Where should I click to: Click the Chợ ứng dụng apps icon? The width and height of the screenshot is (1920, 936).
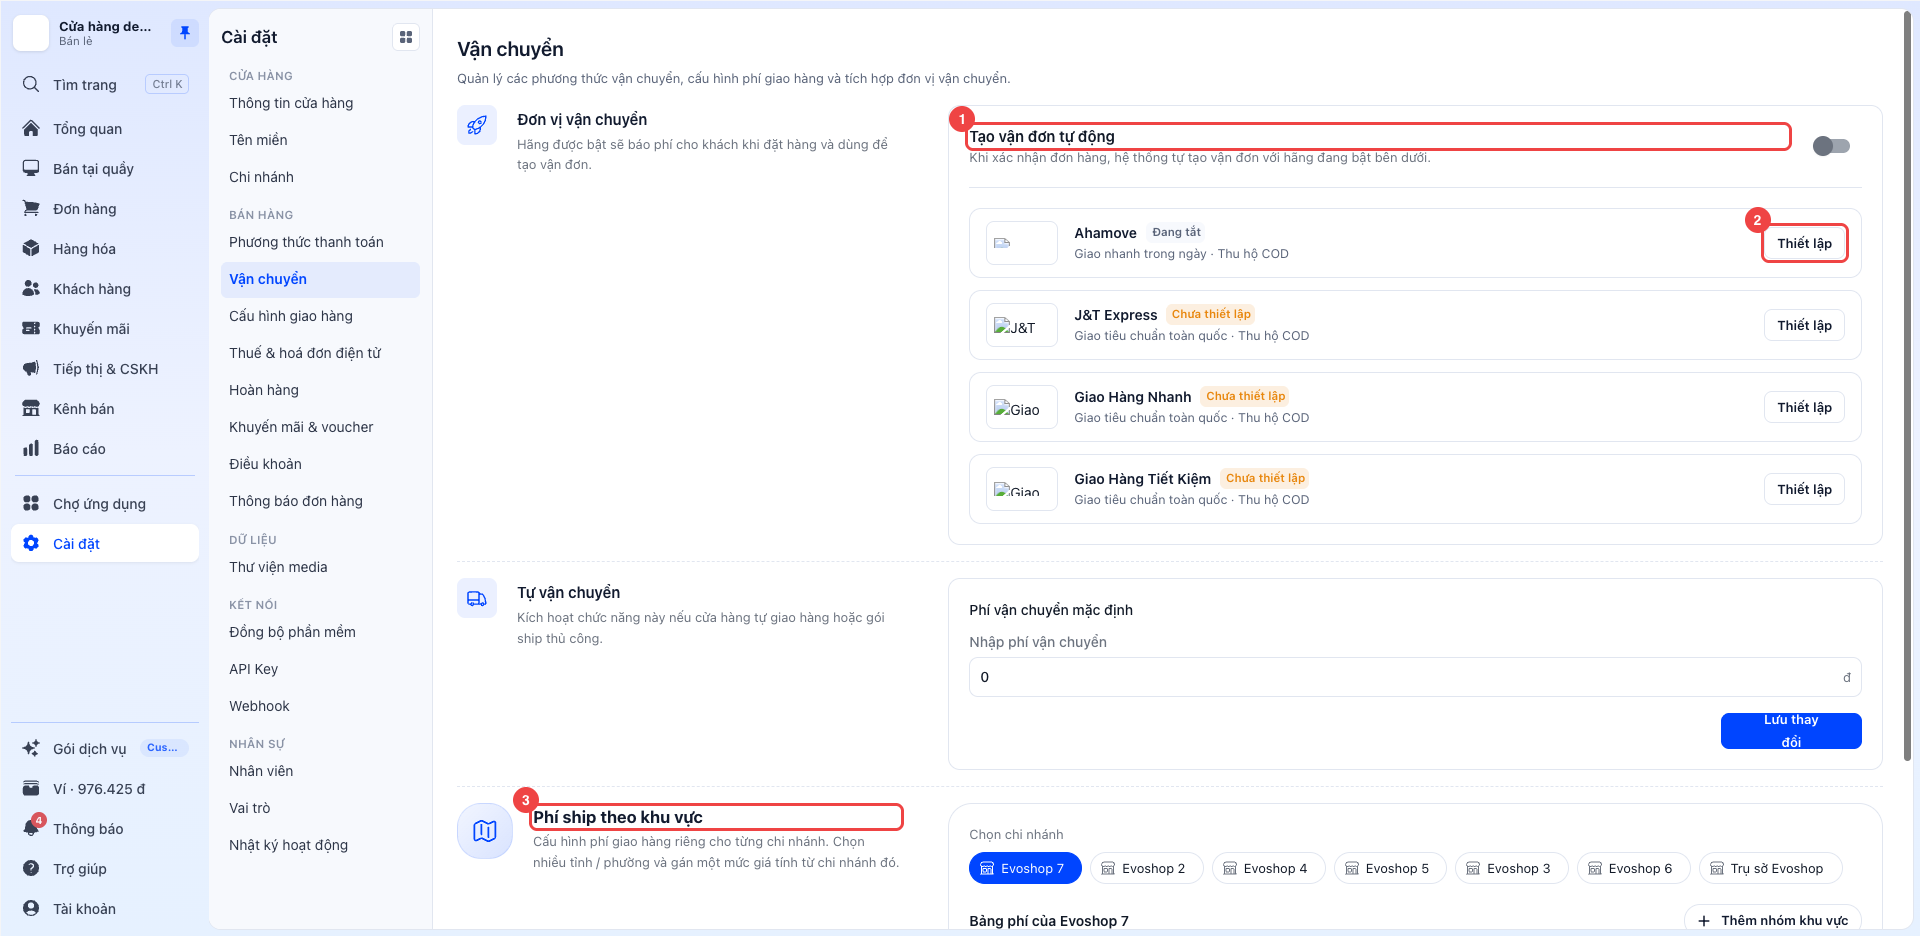(x=31, y=504)
